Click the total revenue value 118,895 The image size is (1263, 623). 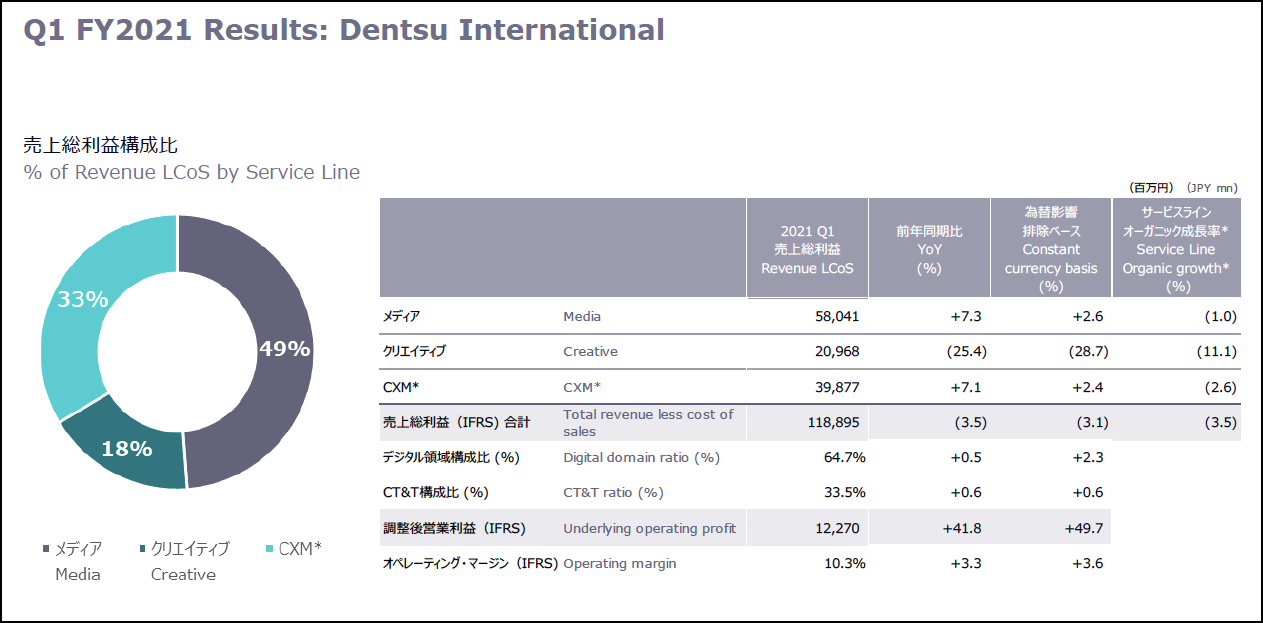(833, 422)
